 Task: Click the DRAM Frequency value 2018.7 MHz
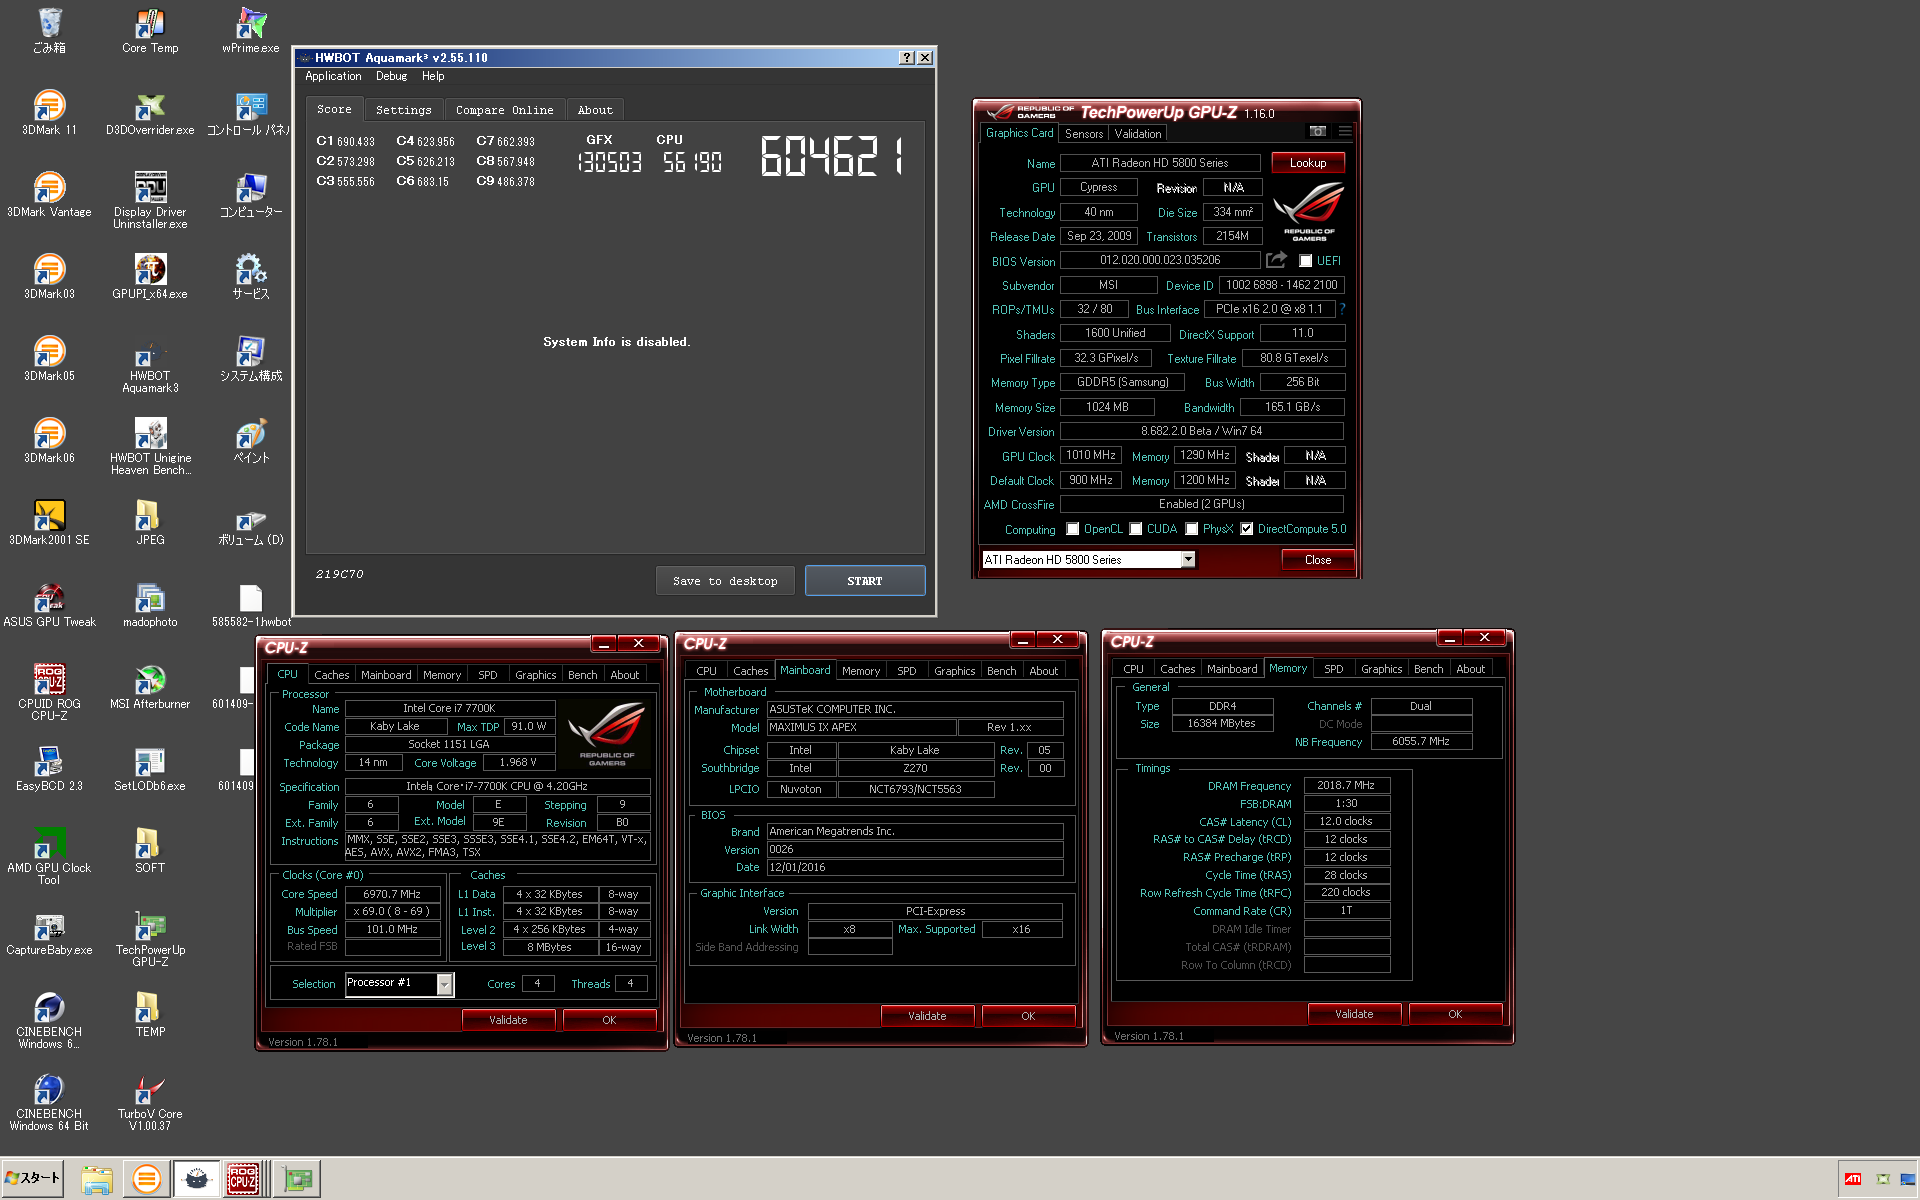(1346, 786)
